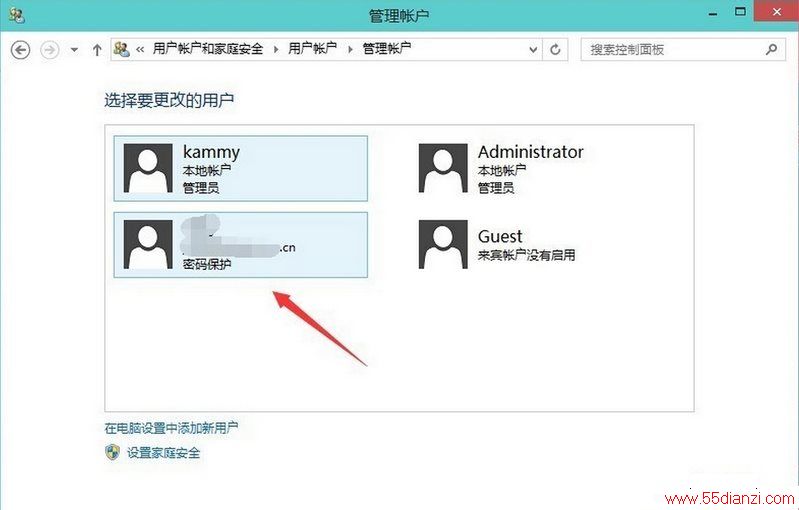Viewport: 799px width, 510px height.
Task: Click the 密码保护 account label
Action: (x=207, y=264)
